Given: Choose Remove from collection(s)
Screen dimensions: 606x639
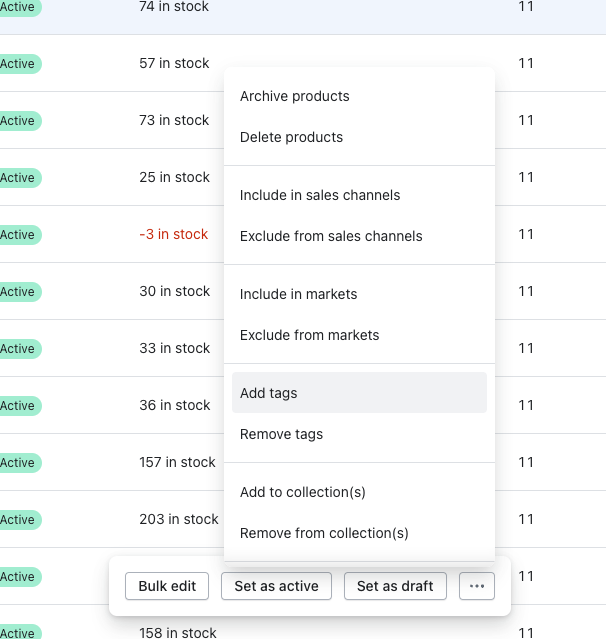Looking at the screenshot, I should (x=324, y=533).
